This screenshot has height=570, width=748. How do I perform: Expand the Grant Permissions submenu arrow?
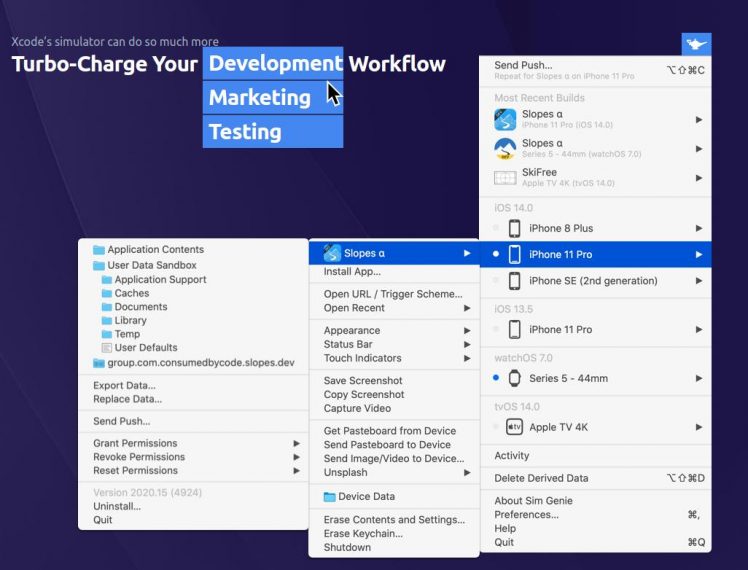[296, 443]
